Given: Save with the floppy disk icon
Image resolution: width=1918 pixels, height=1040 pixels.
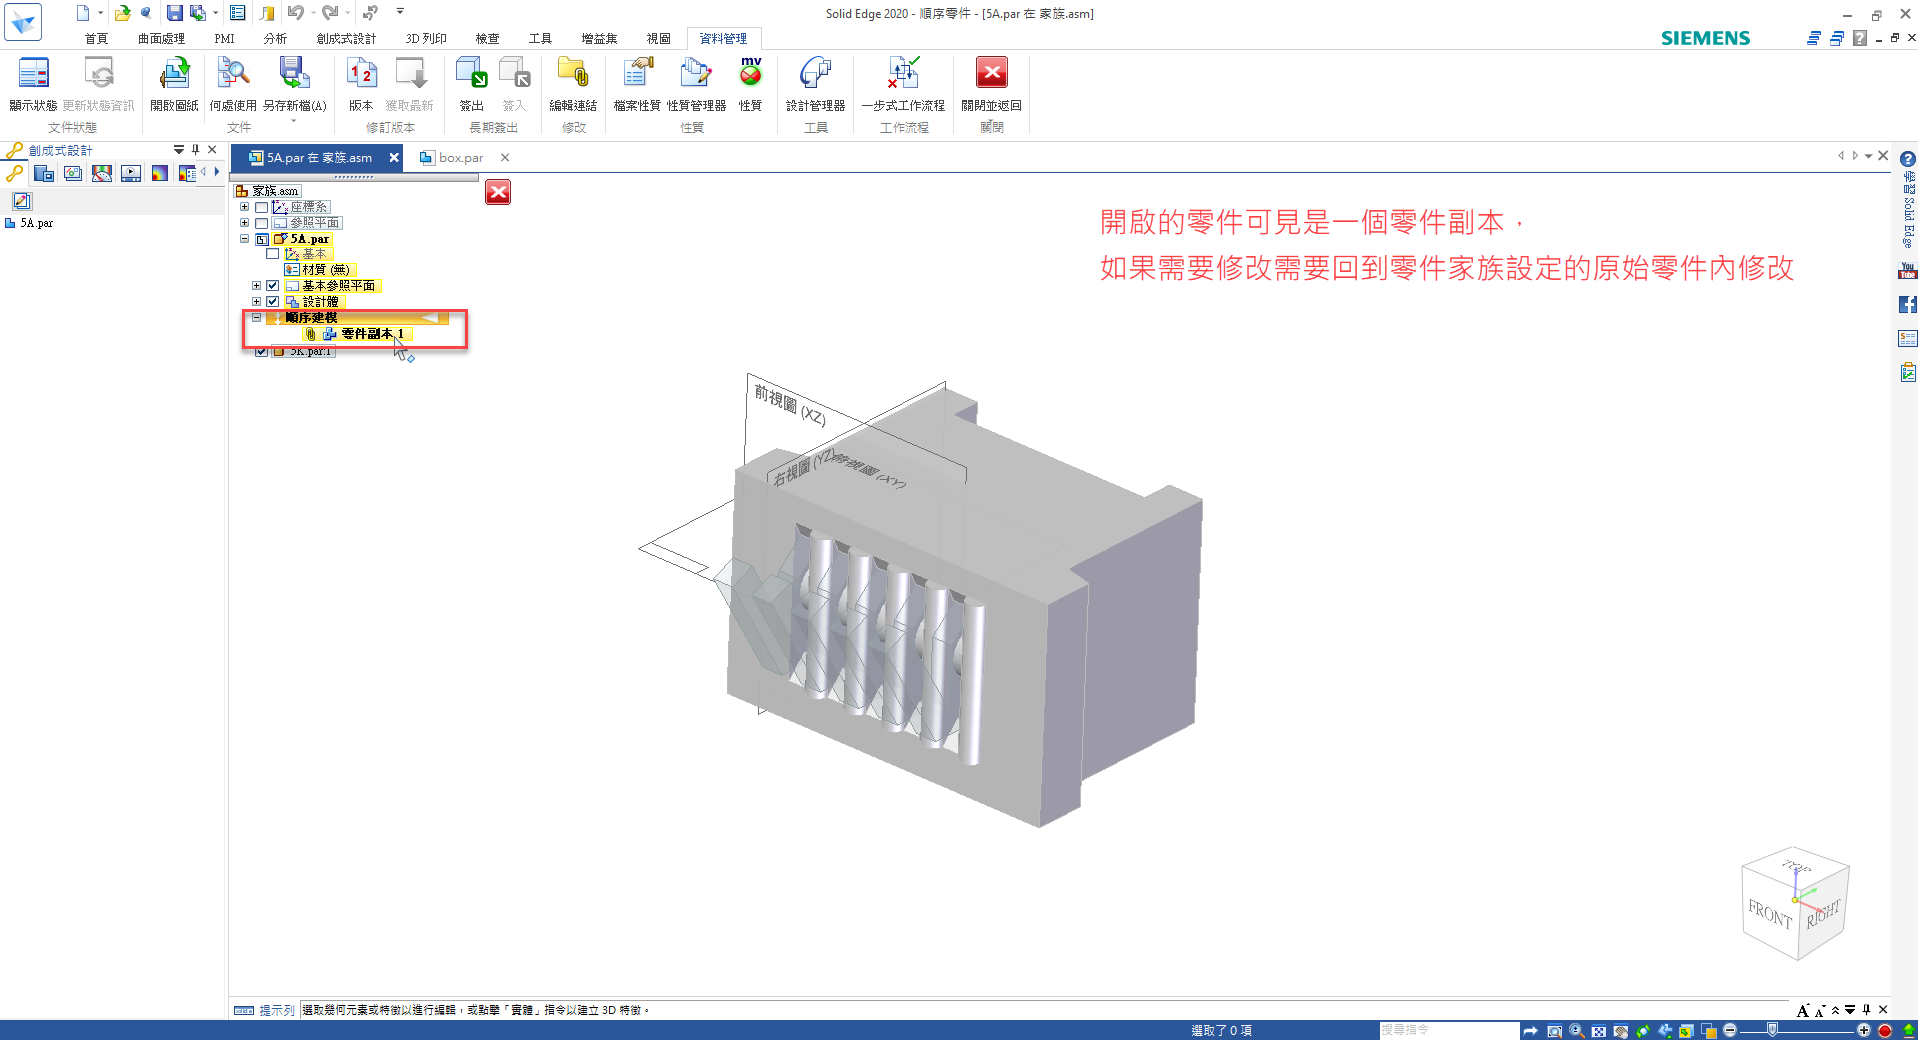Looking at the screenshot, I should click(x=174, y=13).
